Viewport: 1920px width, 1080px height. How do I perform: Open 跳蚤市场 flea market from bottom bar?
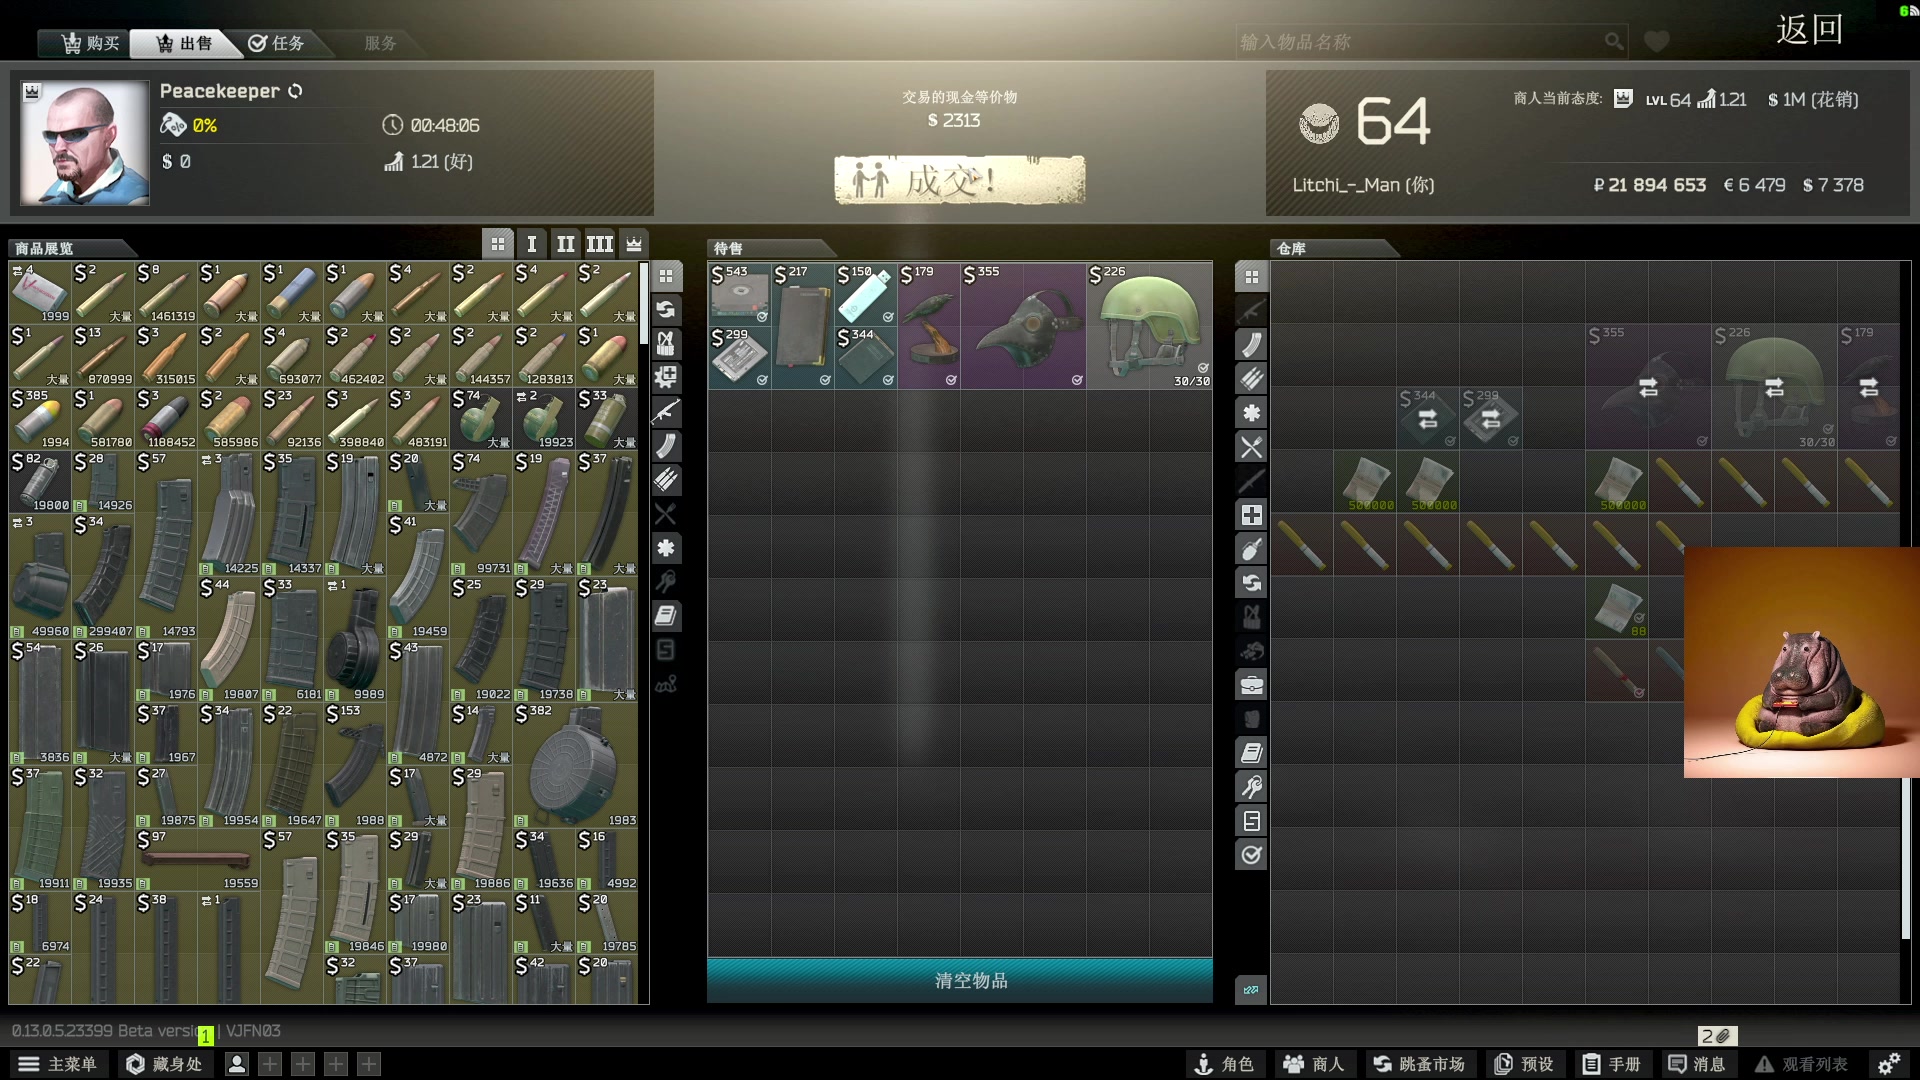[1419, 1064]
